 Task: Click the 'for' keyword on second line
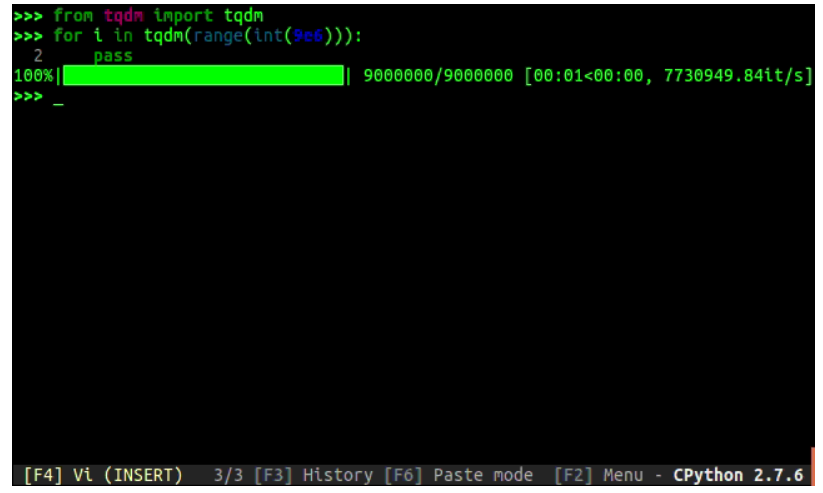[68, 36]
